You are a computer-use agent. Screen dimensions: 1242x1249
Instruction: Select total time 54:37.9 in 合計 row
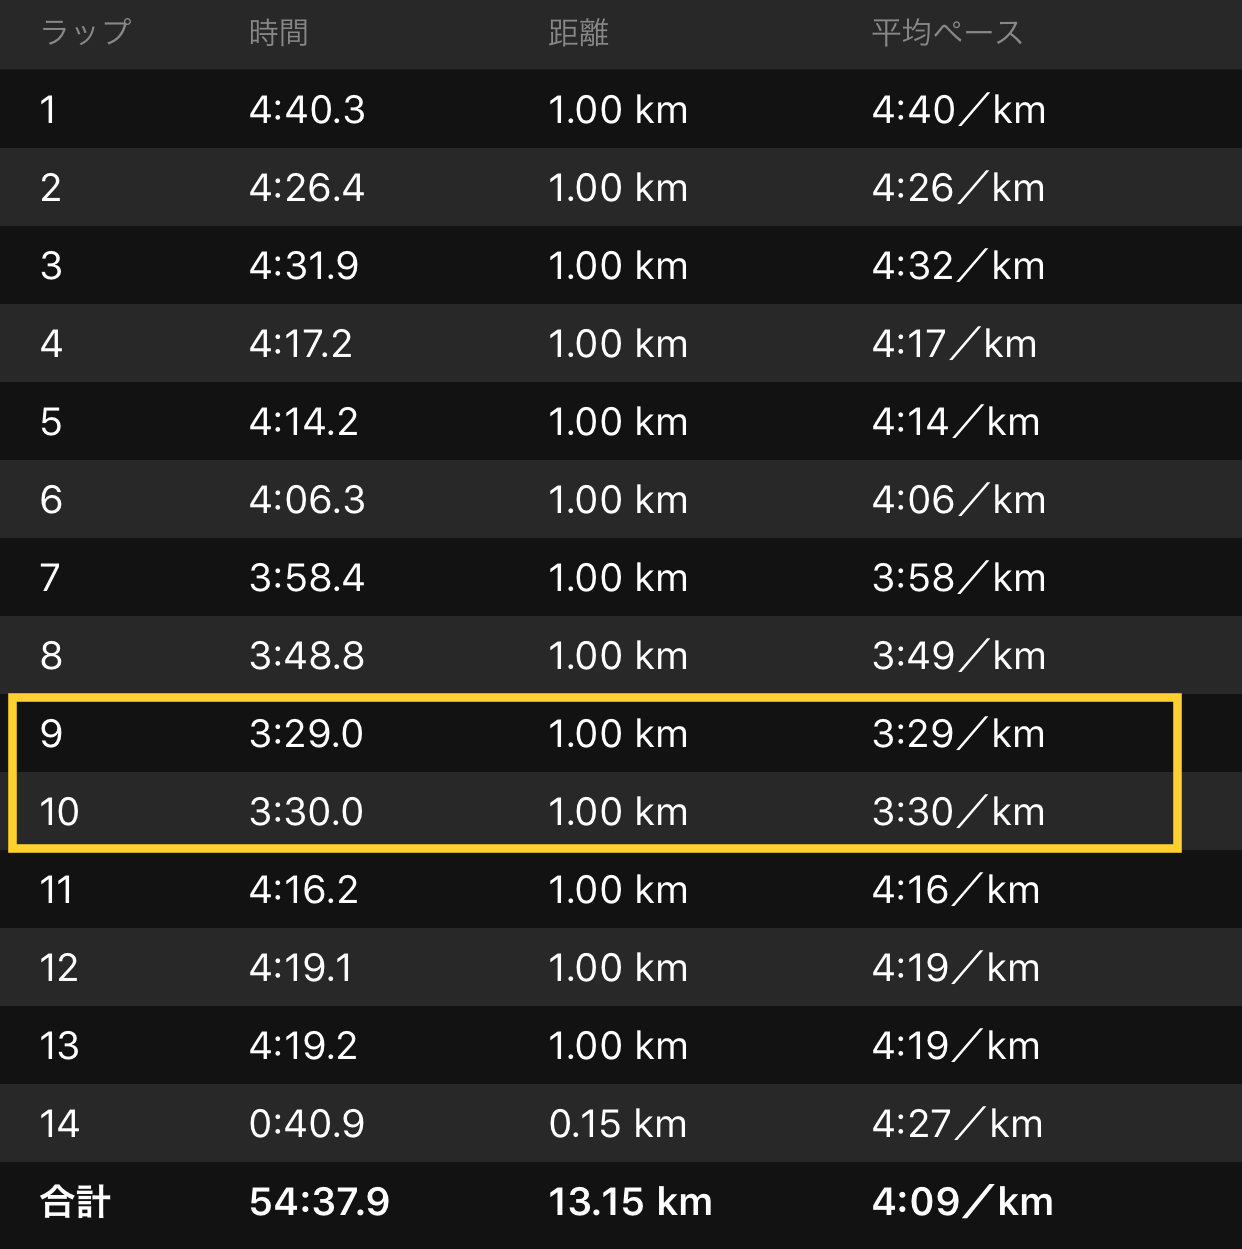[319, 1202]
